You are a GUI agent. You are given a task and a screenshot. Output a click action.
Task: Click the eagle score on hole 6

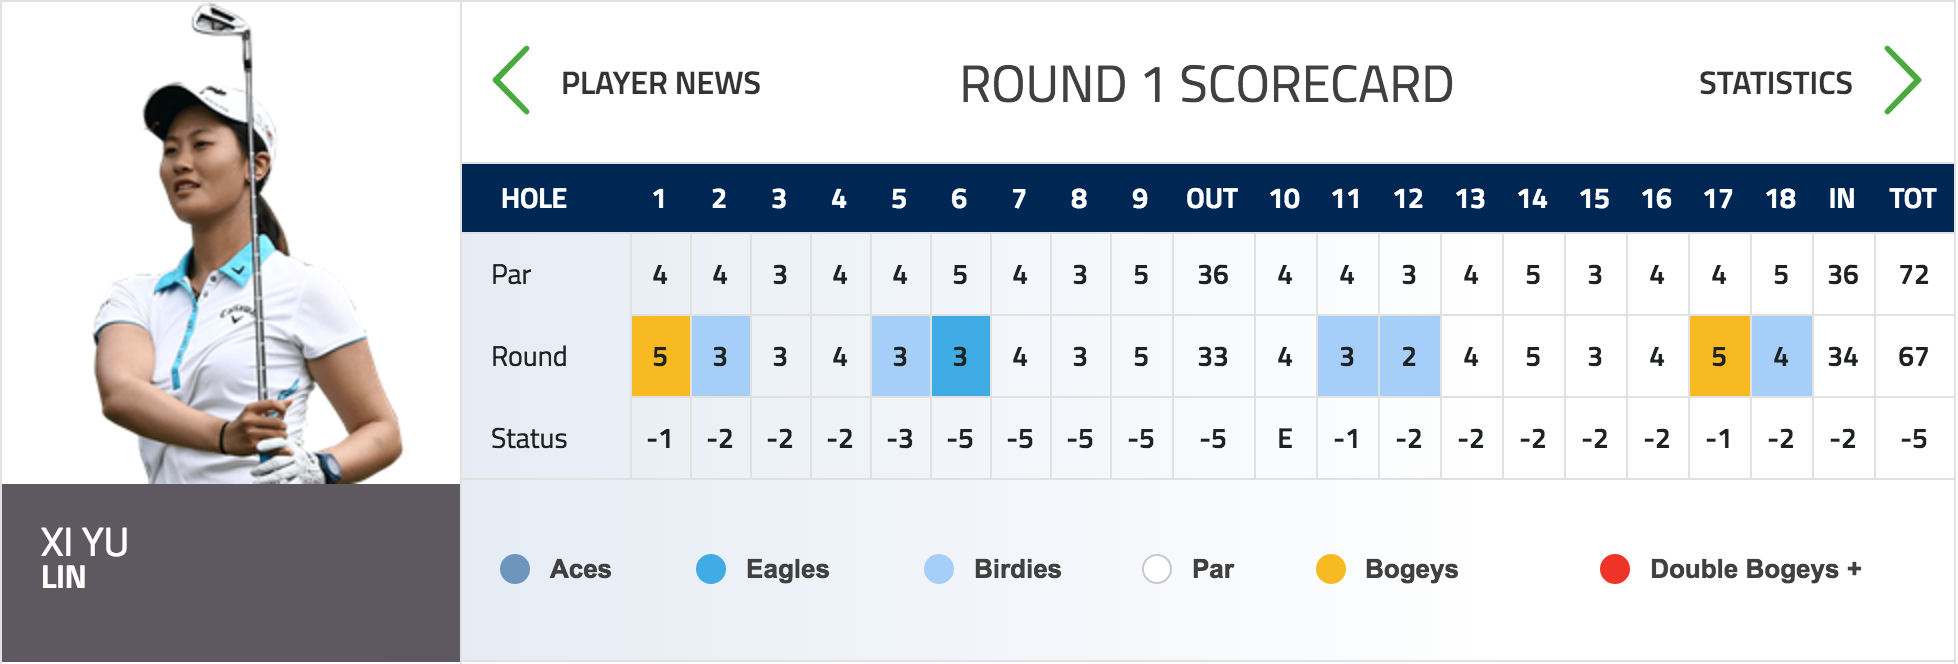point(960,357)
